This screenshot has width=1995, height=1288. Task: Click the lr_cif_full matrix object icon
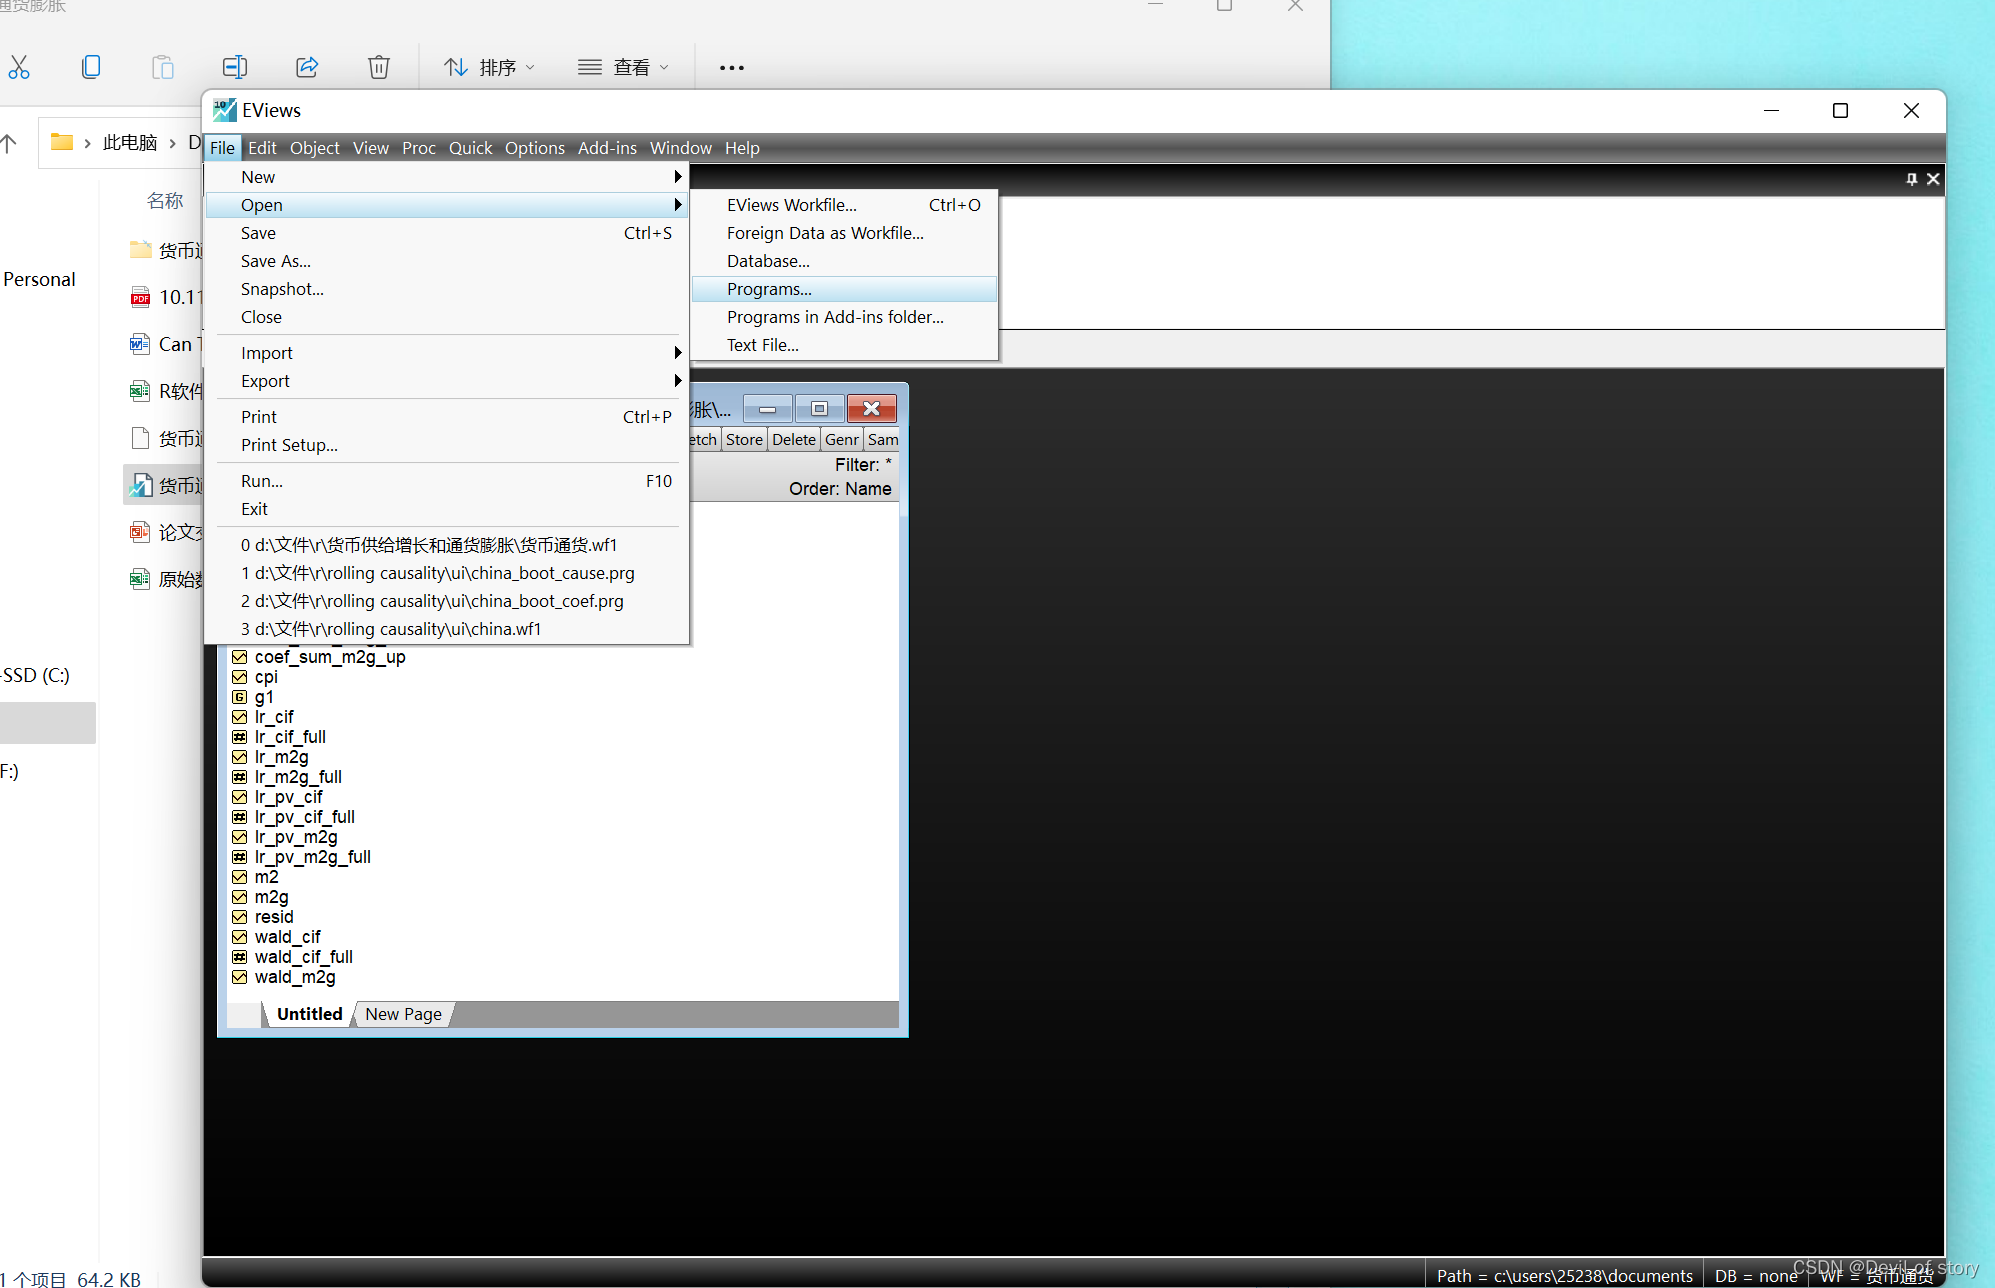[x=240, y=737]
